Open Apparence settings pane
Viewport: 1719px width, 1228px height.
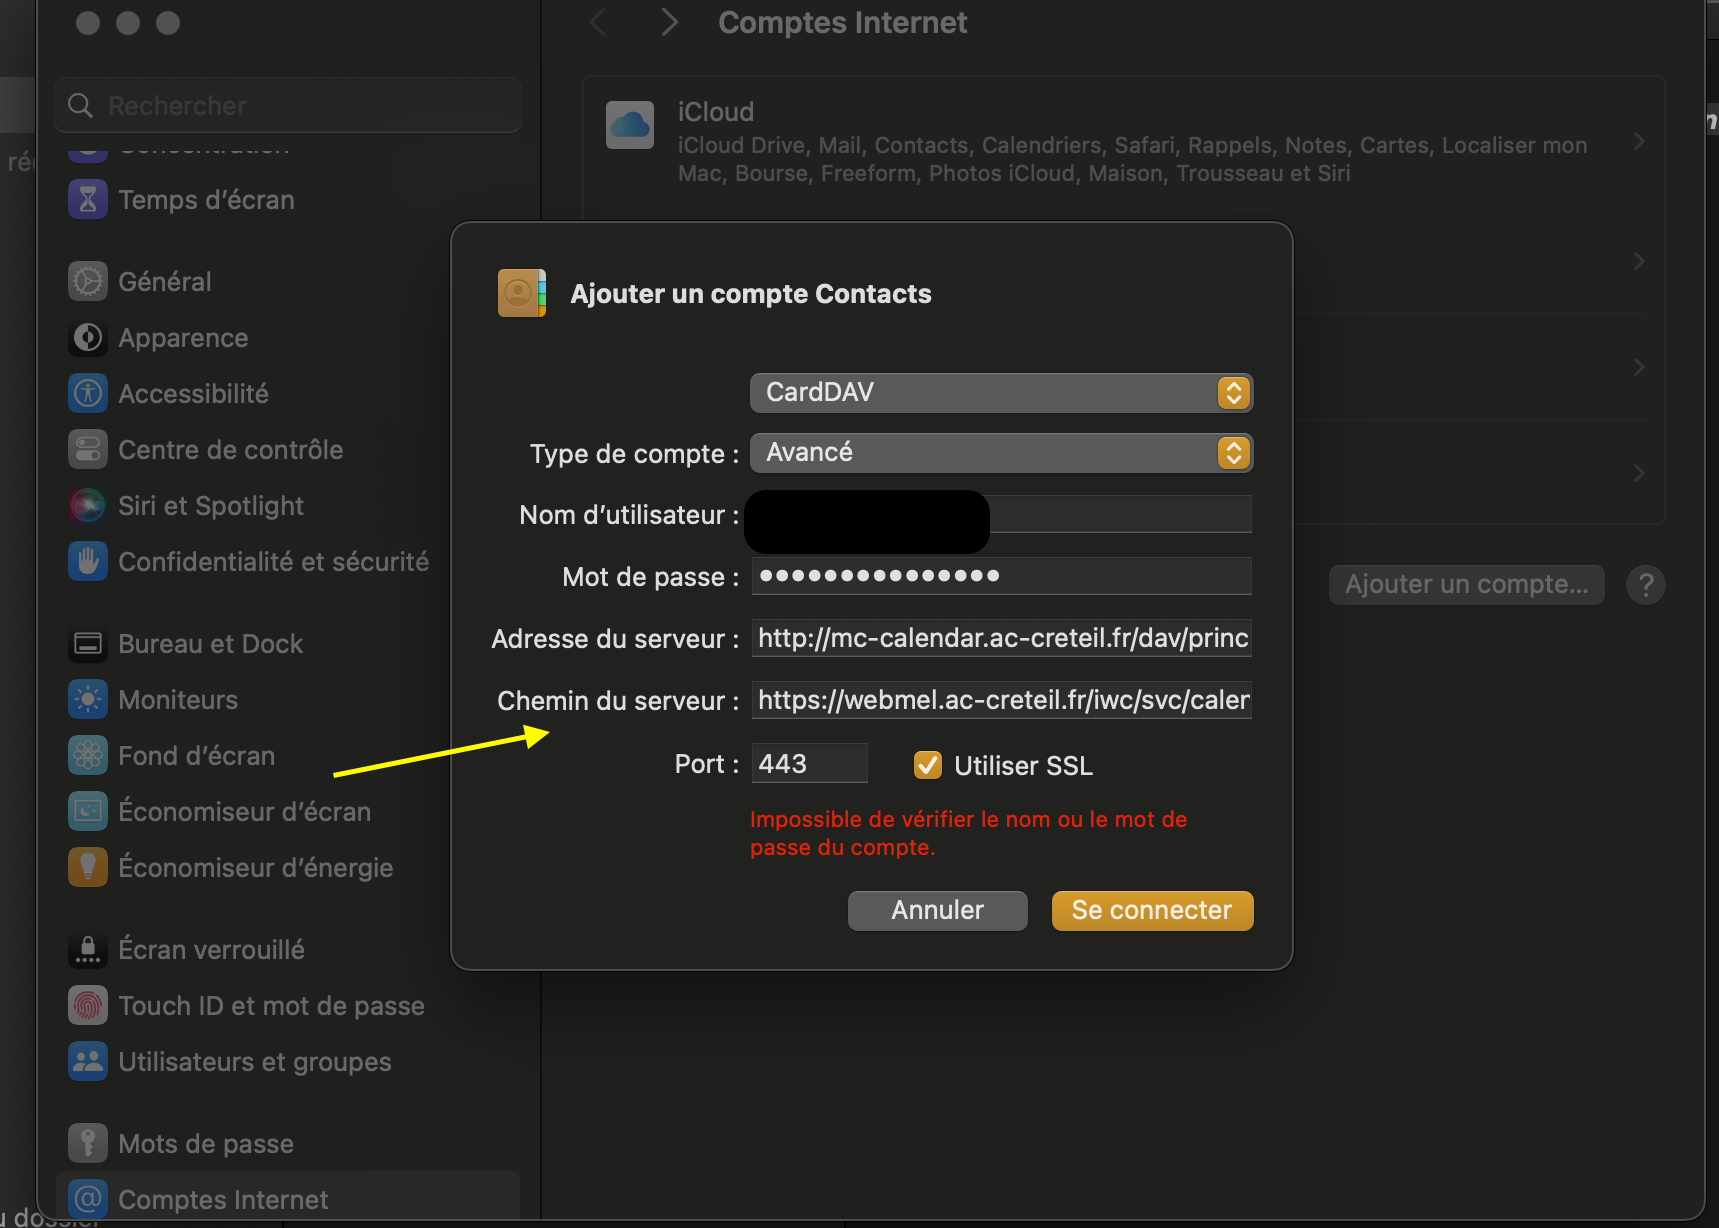point(287,337)
